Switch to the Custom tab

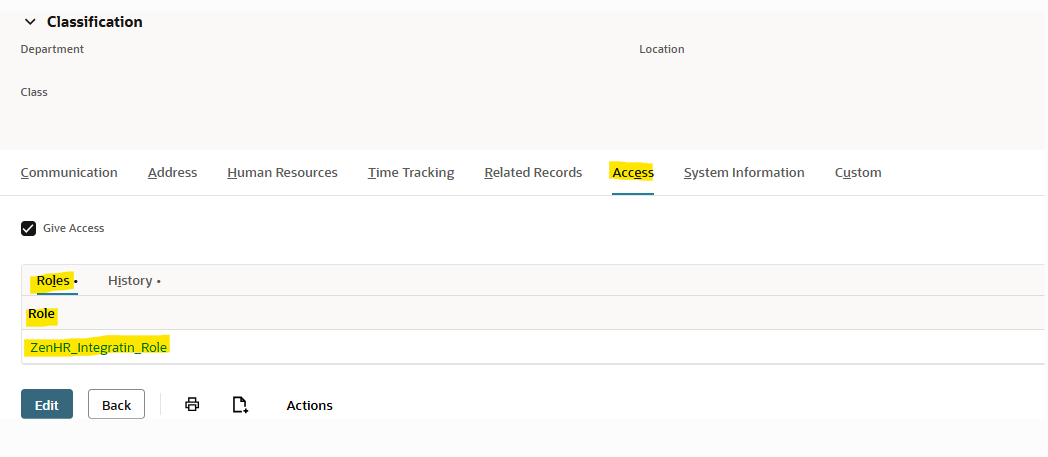coord(858,172)
